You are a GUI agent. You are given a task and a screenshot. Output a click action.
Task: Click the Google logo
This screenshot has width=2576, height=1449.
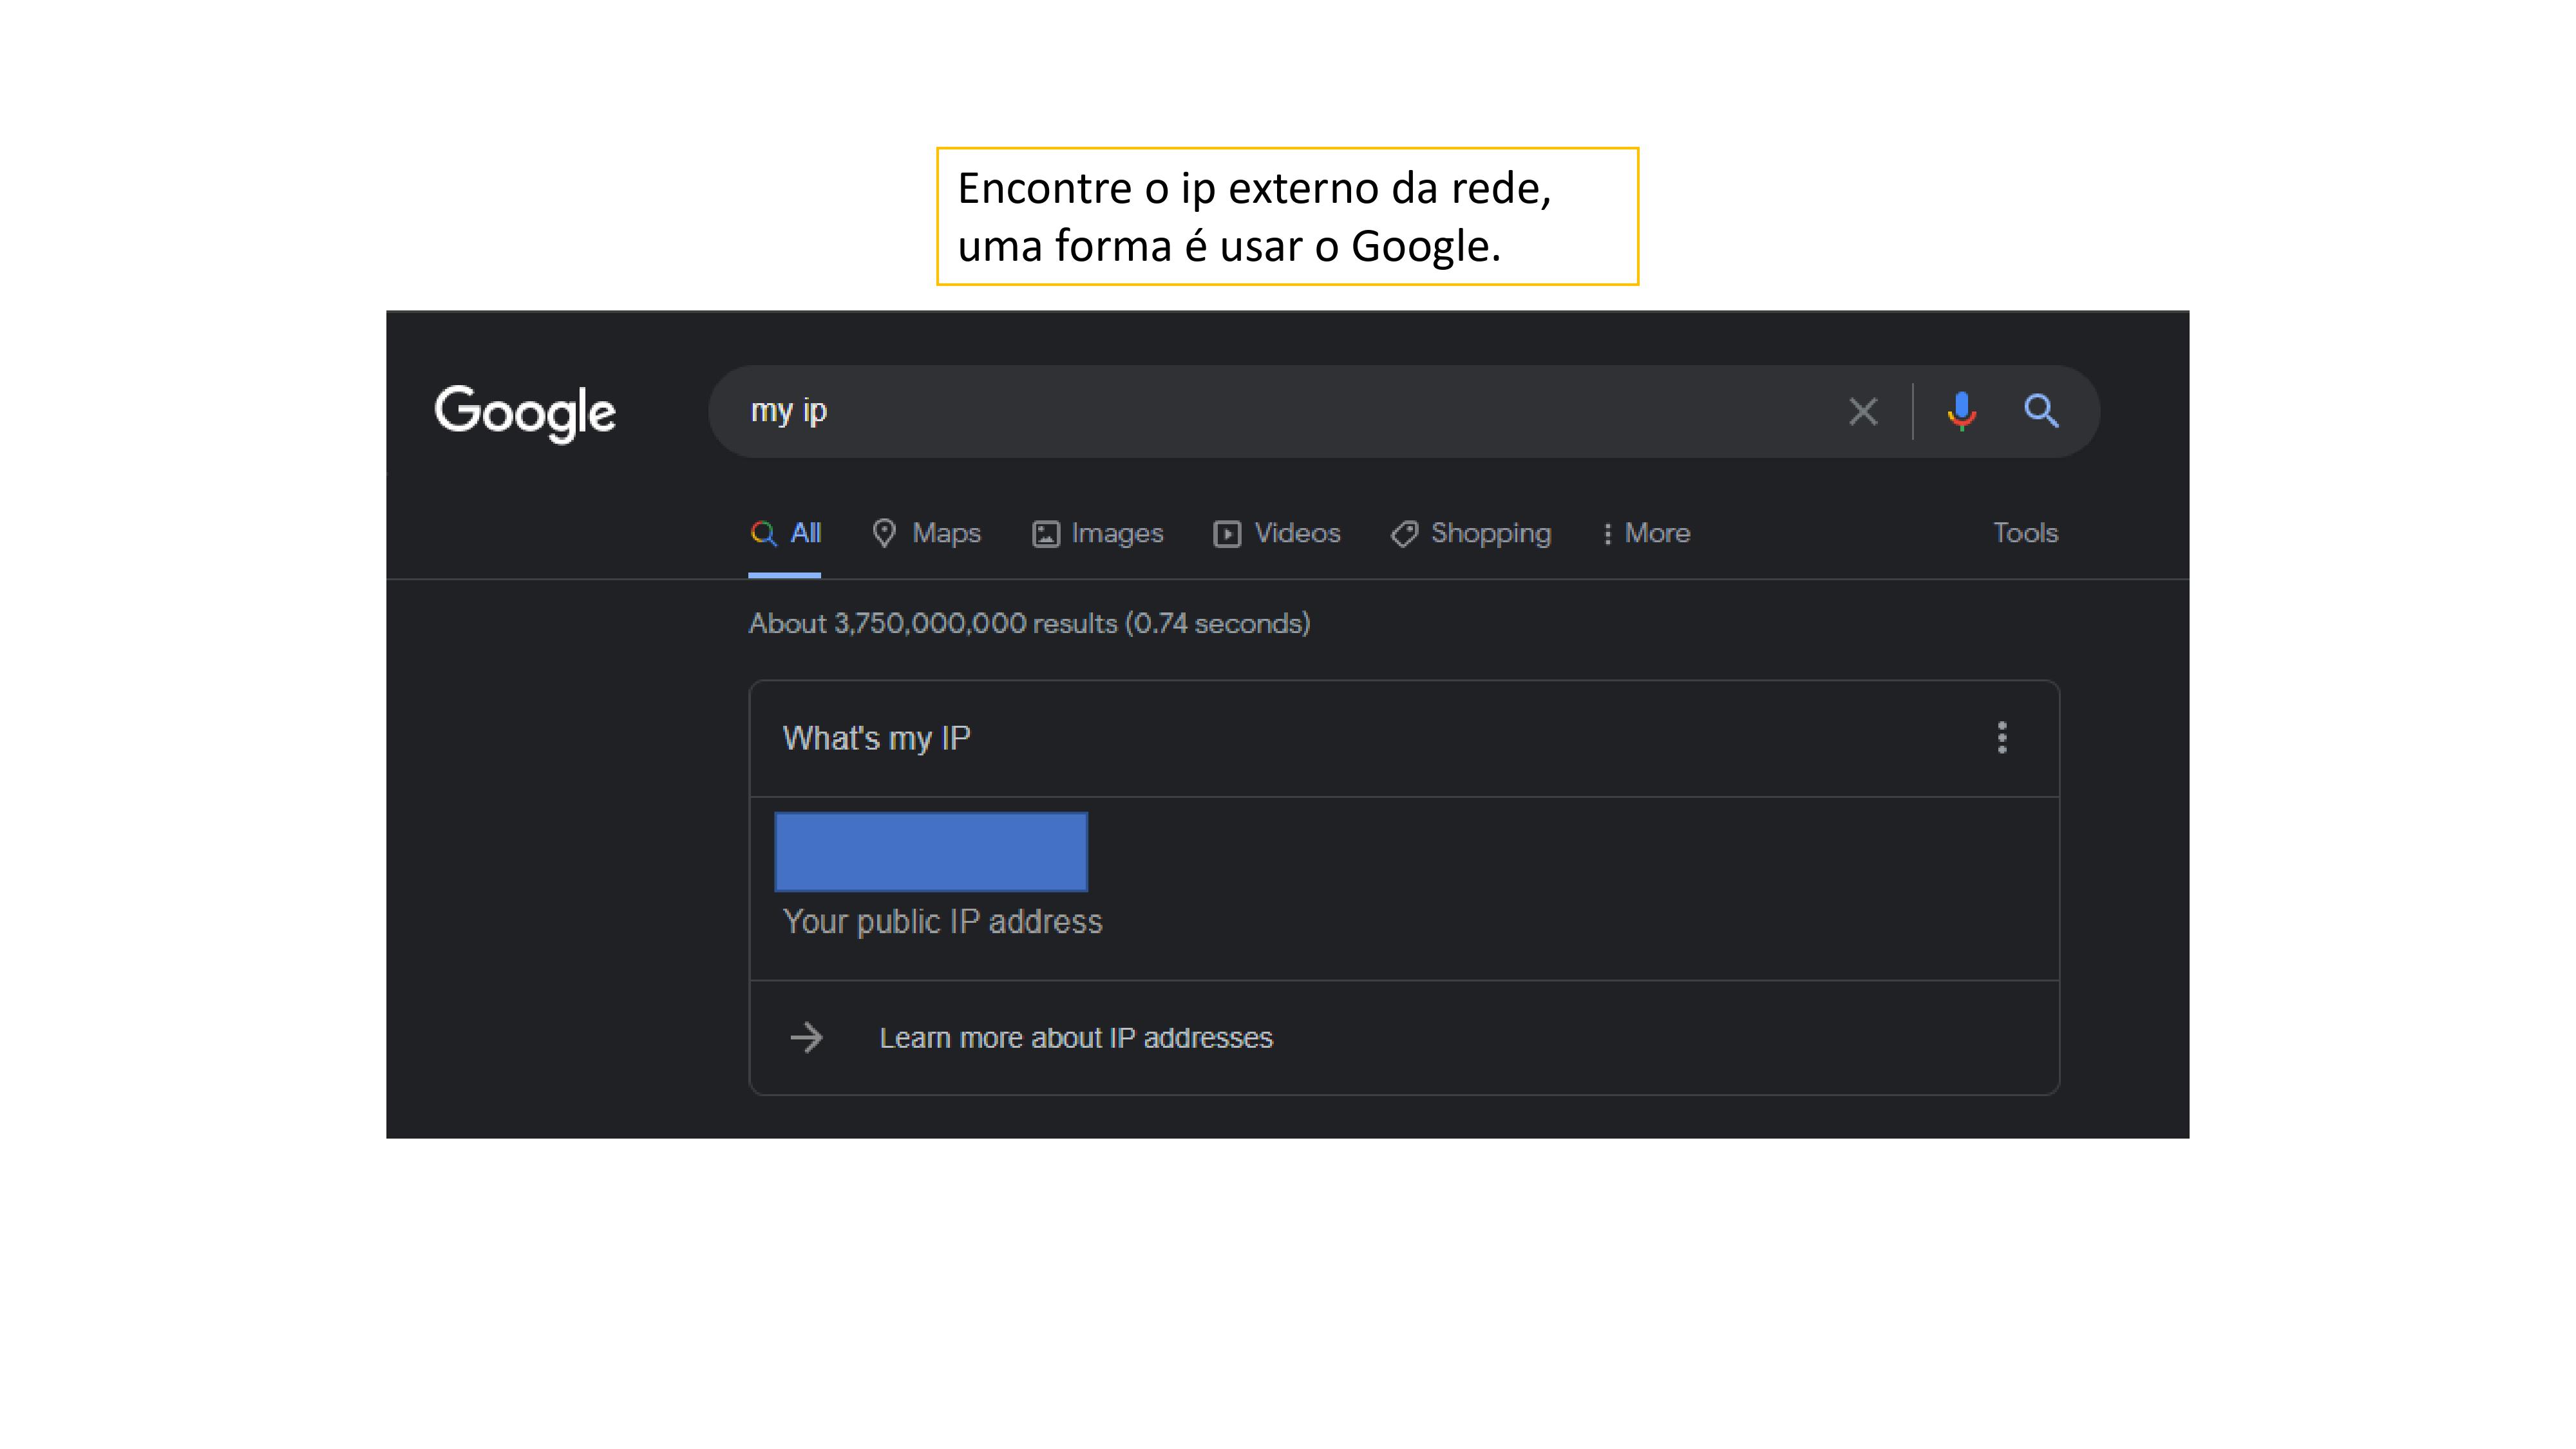point(525,412)
